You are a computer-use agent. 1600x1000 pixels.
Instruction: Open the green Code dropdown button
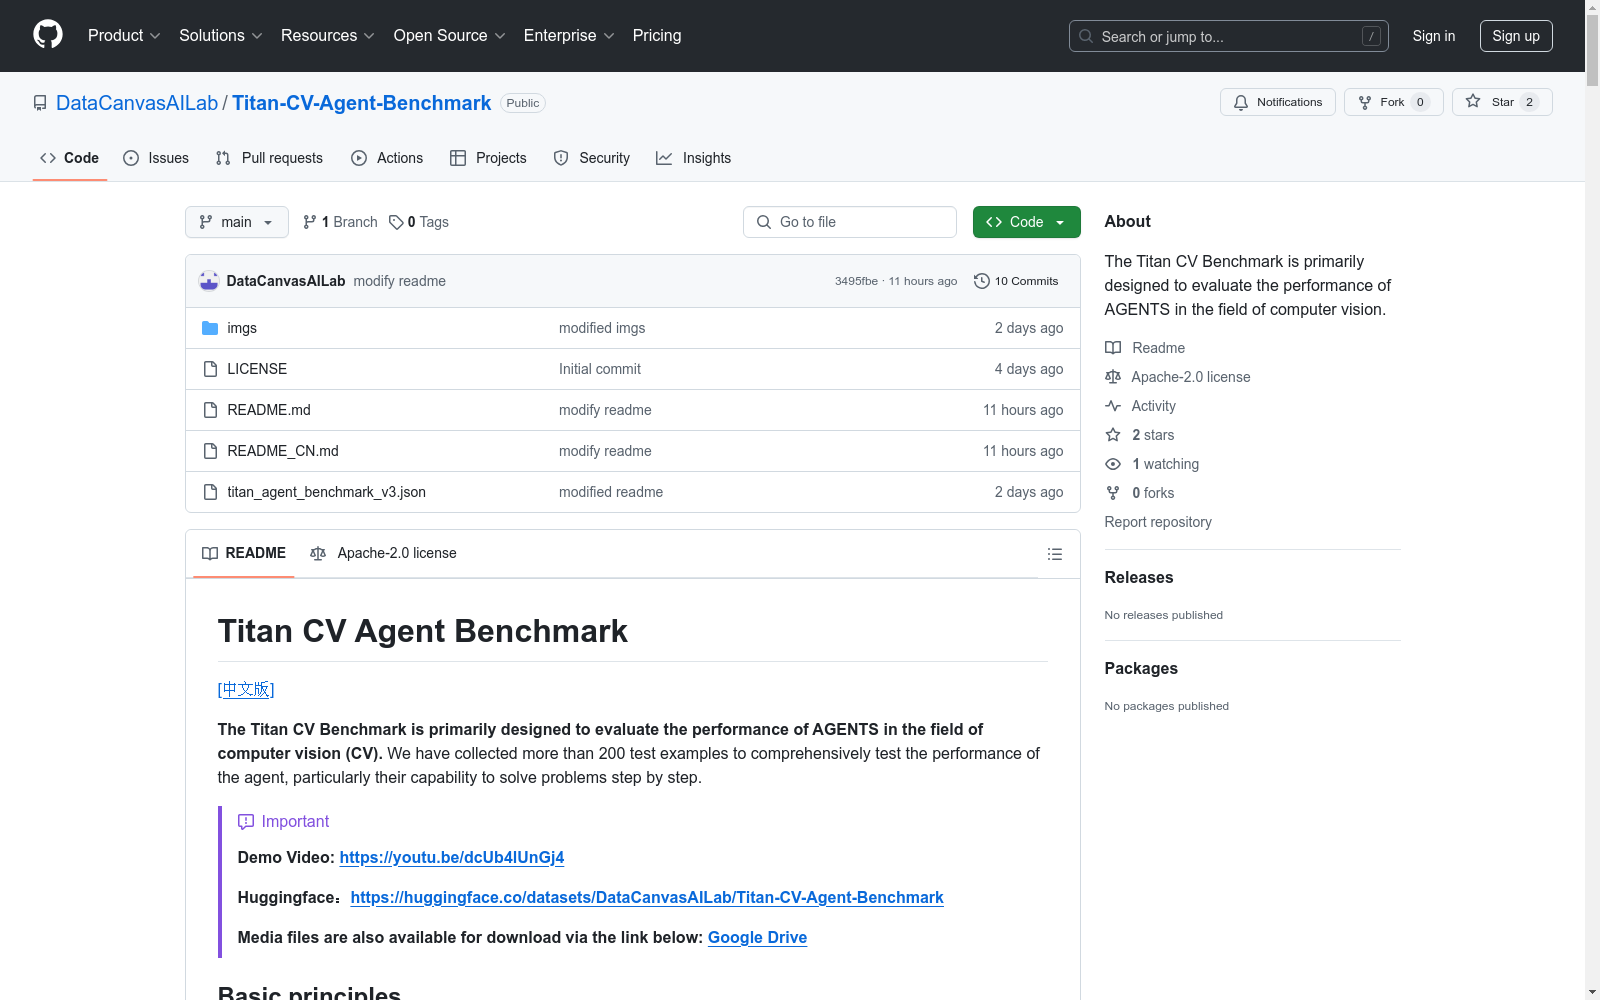point(1027,222)
